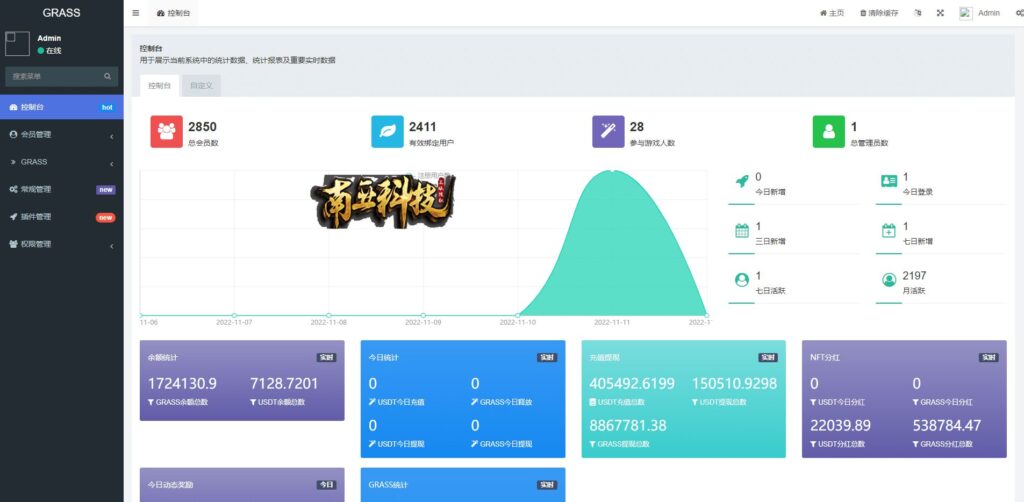The width and height of the screenshot is (1024, 502).
Task: Click the 常规管理 gears icon in sidebar
Action: tap(14, 189)
